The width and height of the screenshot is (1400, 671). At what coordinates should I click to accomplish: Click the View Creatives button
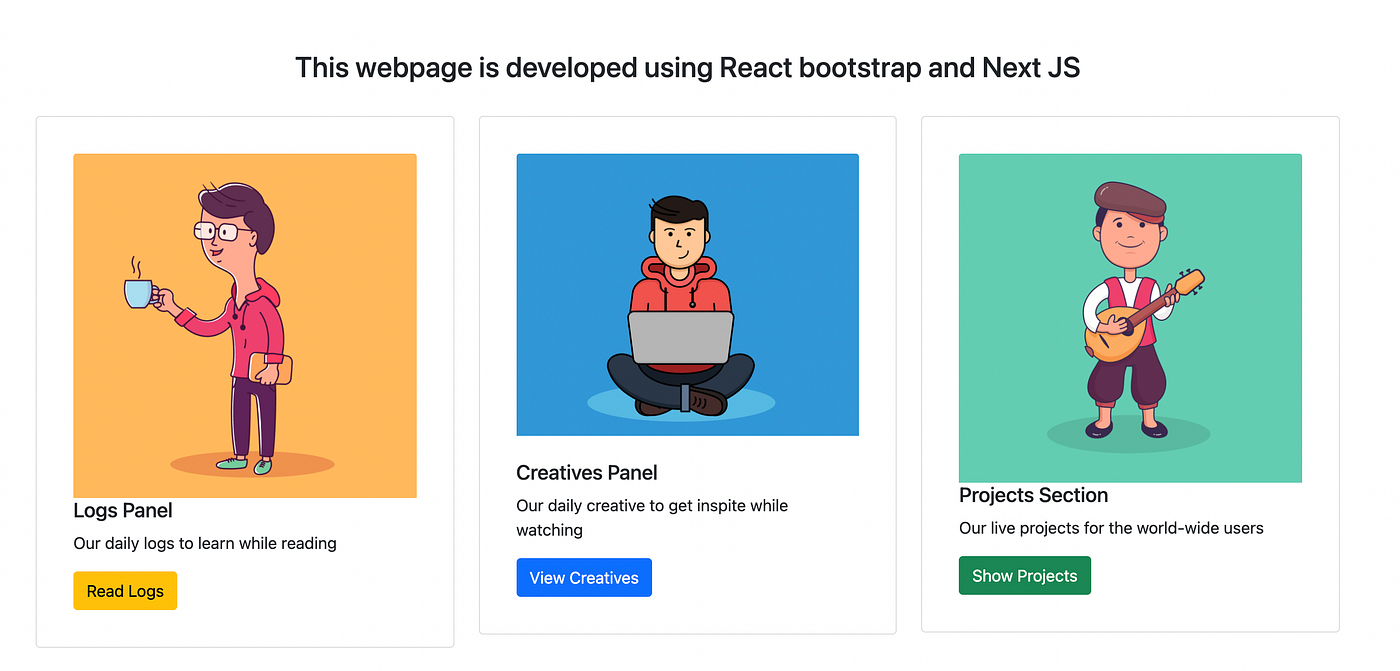[584, 577]
